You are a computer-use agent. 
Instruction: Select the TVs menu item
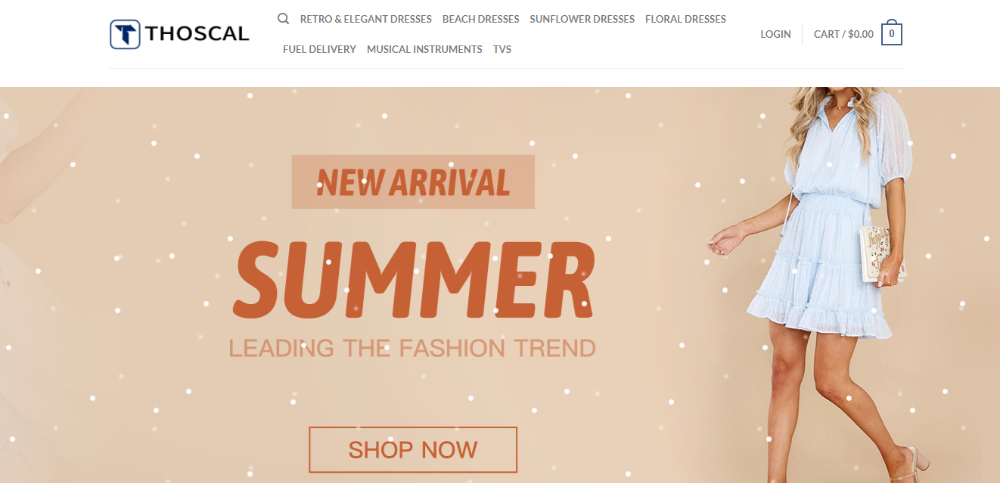[x=502, y=49]
